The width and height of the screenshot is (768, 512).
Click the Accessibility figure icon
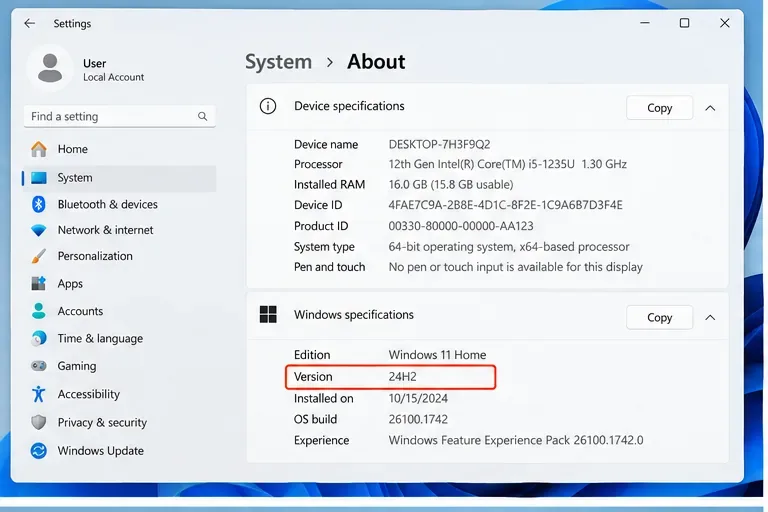[39, 394]
